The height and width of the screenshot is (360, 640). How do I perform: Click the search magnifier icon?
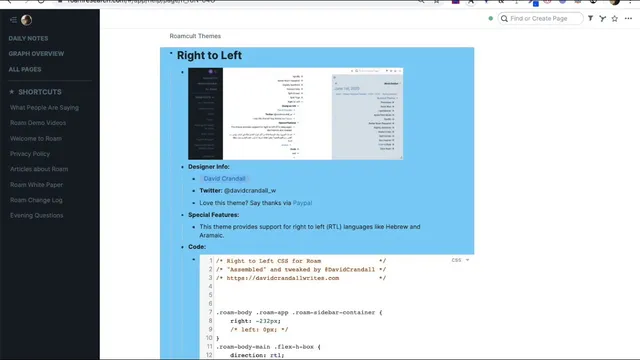504,18
